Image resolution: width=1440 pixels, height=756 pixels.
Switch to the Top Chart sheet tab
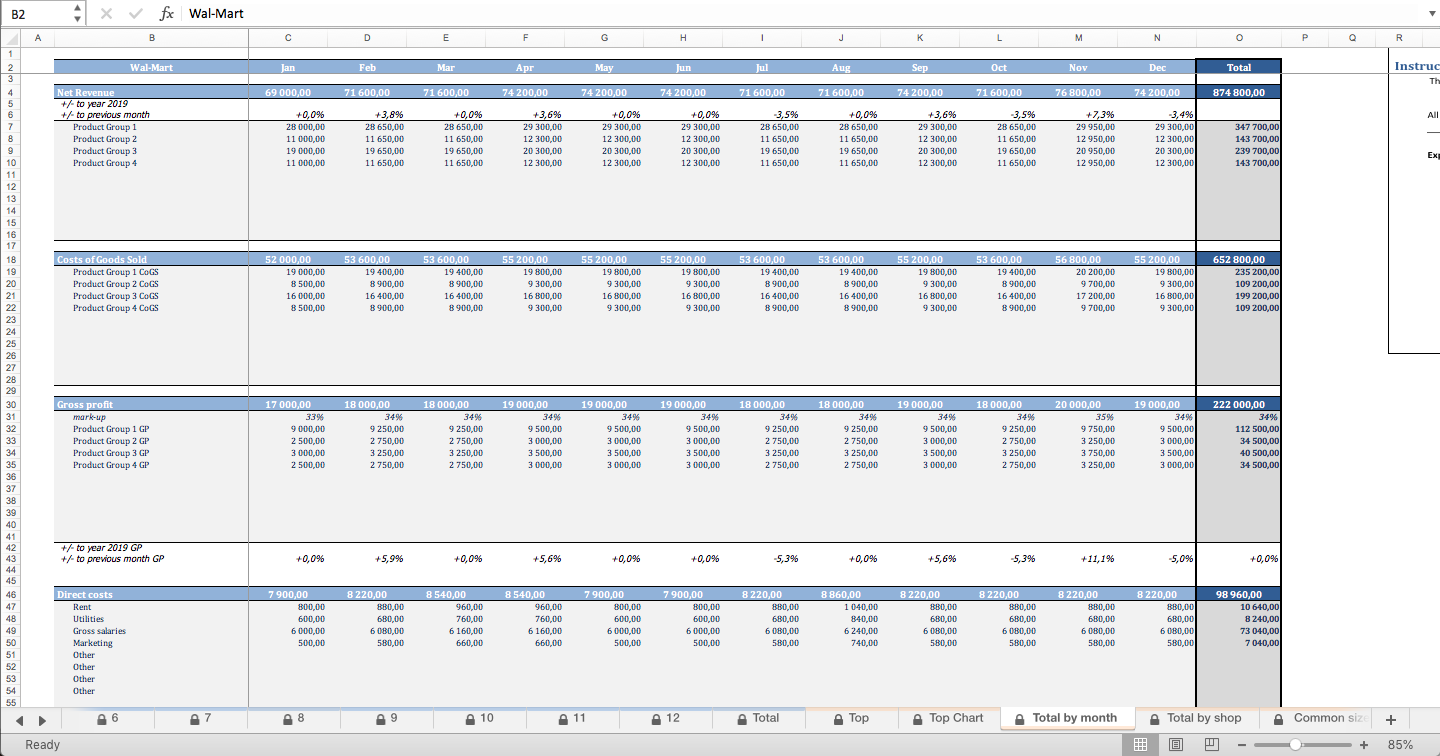tap(947, 718)
